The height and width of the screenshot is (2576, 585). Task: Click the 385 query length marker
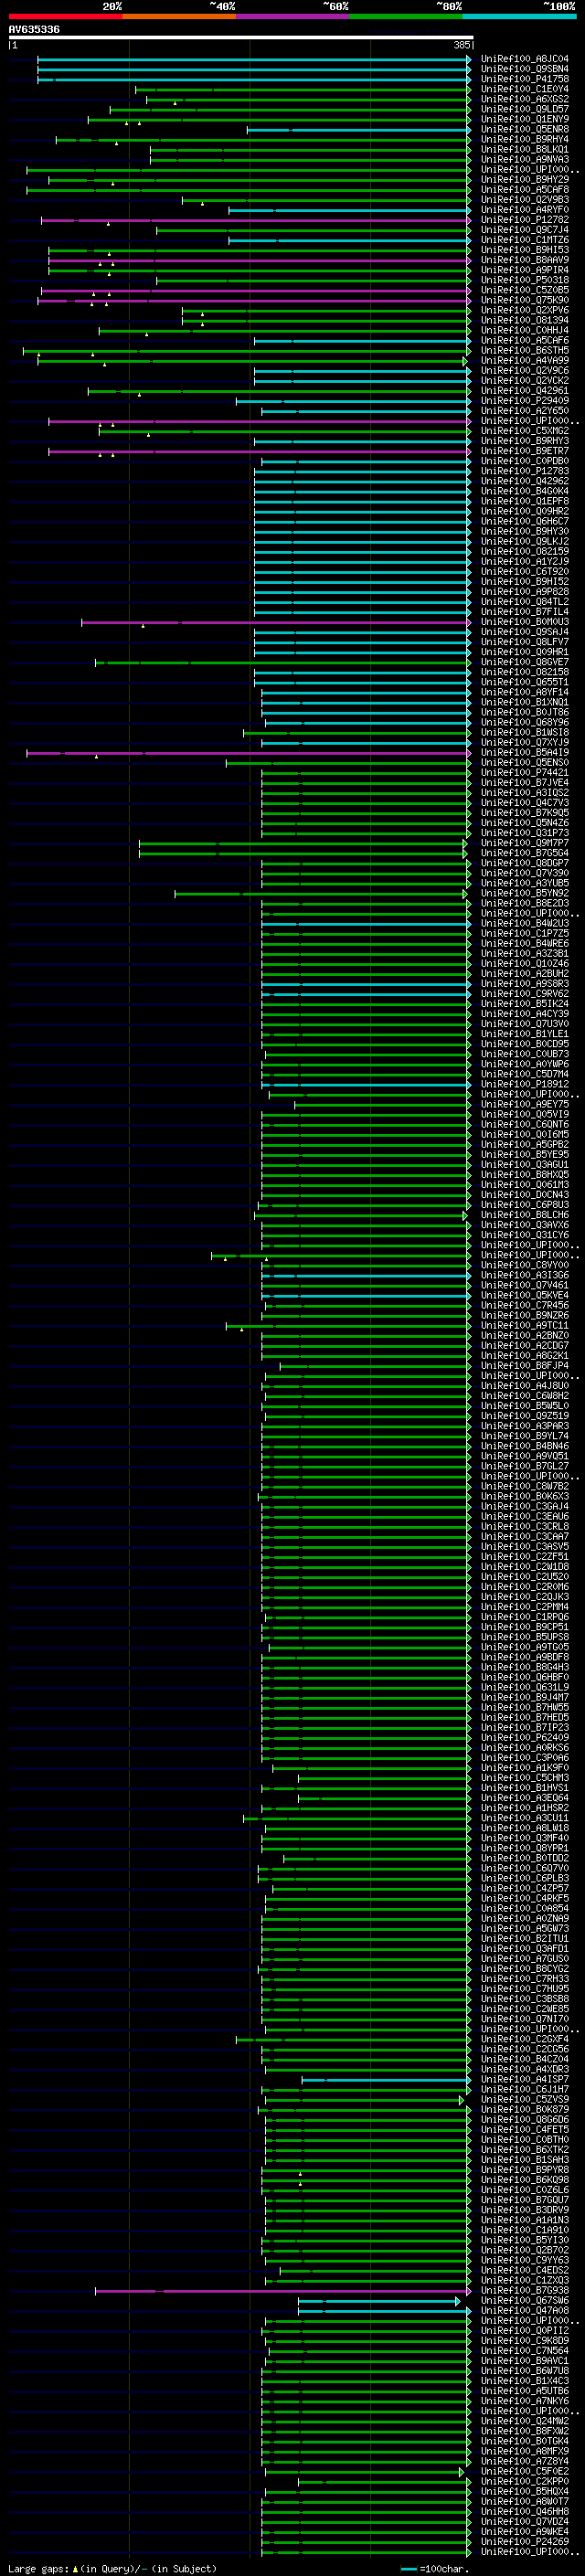pyautogui.click(x=462, y=45)
